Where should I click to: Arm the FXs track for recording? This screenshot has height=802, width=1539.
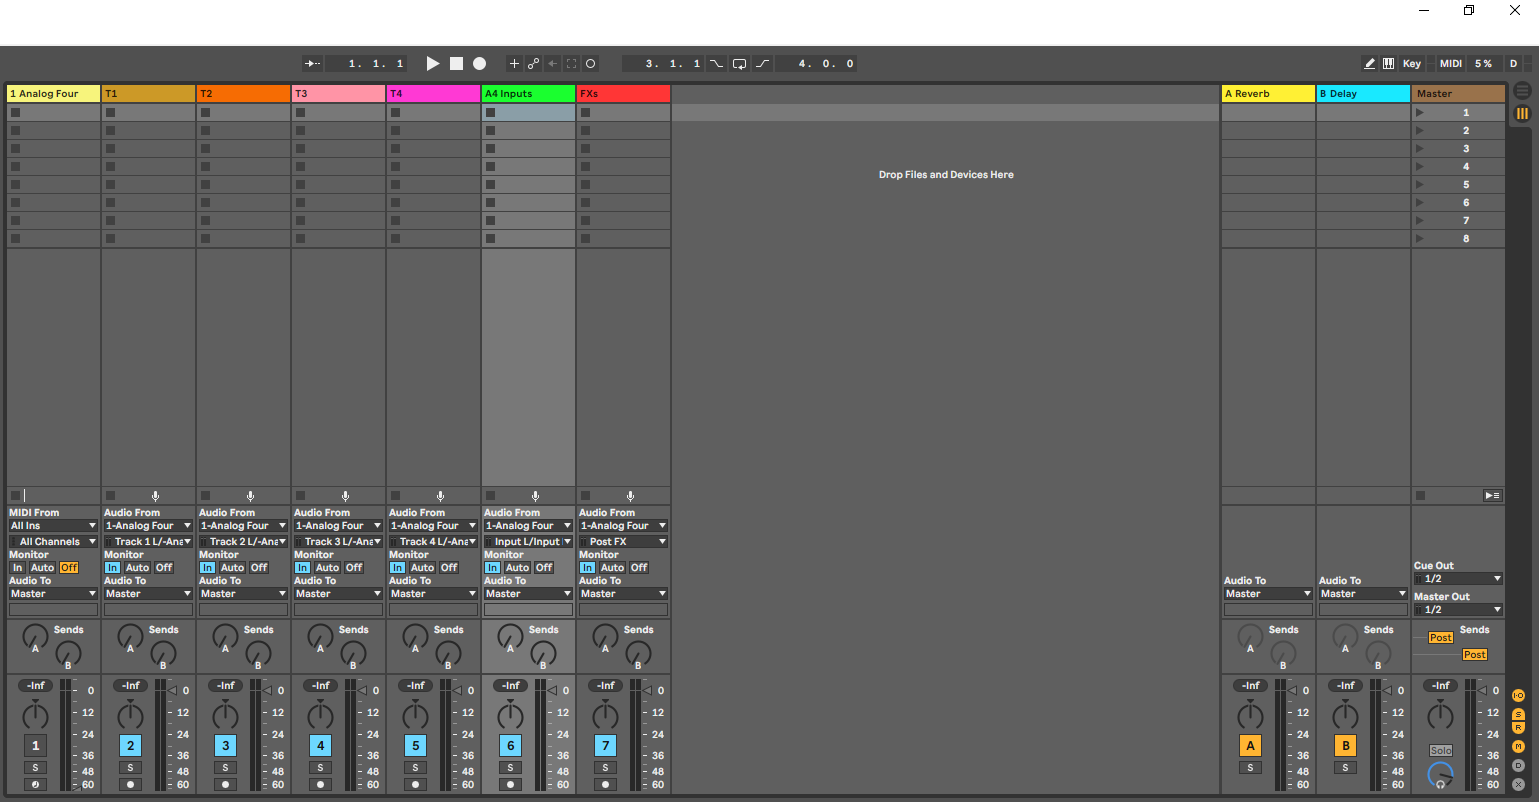pyautogui.click(x=605, y=785)
